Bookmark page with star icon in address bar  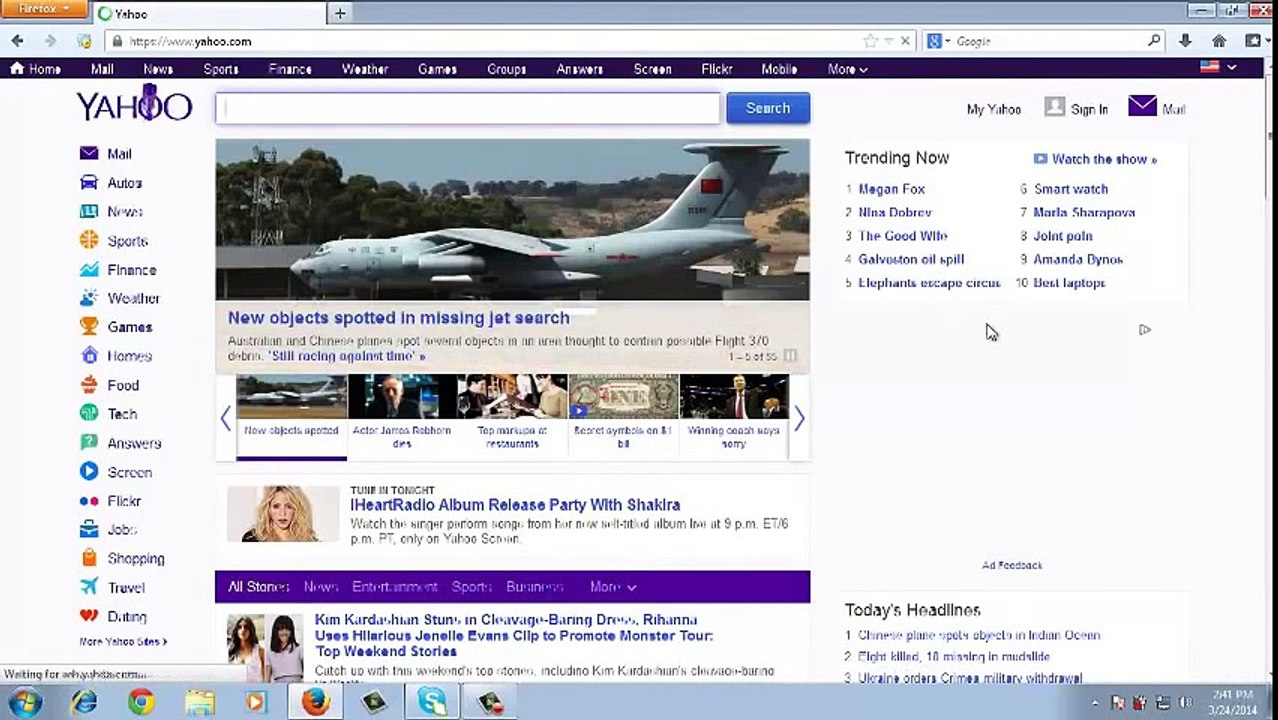pos(870,41)
